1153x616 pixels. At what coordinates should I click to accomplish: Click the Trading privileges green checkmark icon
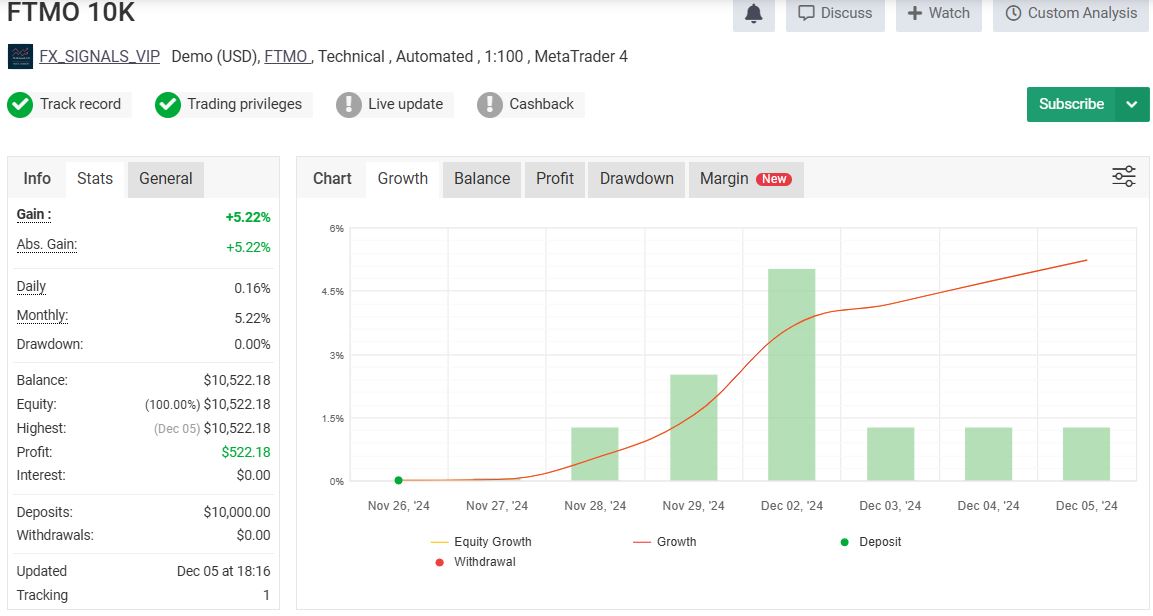tap(168, 104)
